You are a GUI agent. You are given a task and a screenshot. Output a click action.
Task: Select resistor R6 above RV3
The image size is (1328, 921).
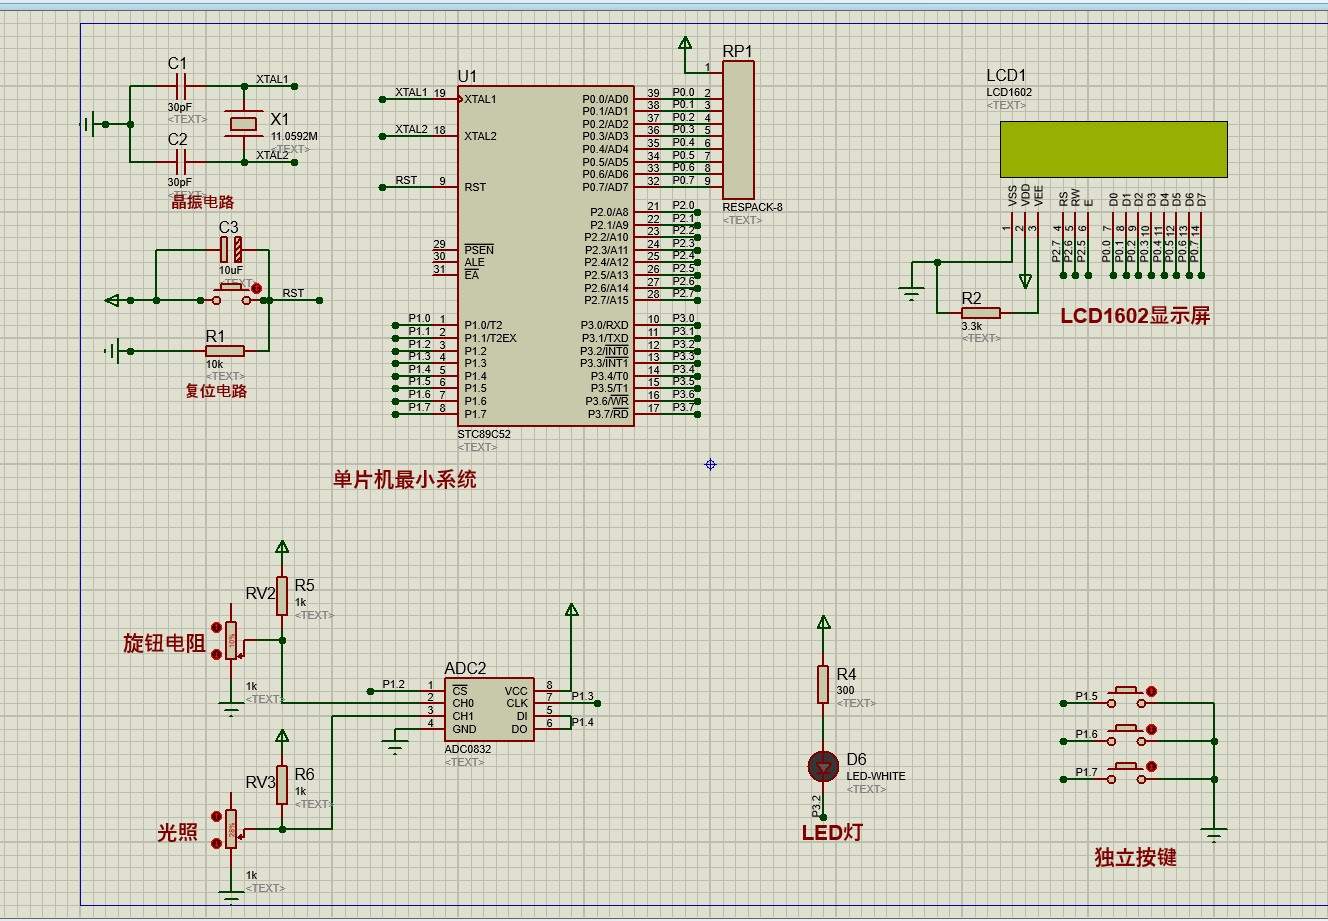click(283, 785)
